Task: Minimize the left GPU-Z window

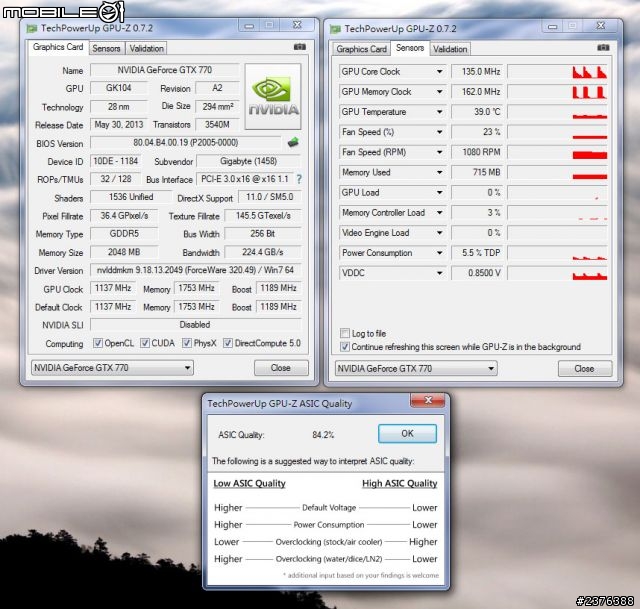Action: click(249, 26)
